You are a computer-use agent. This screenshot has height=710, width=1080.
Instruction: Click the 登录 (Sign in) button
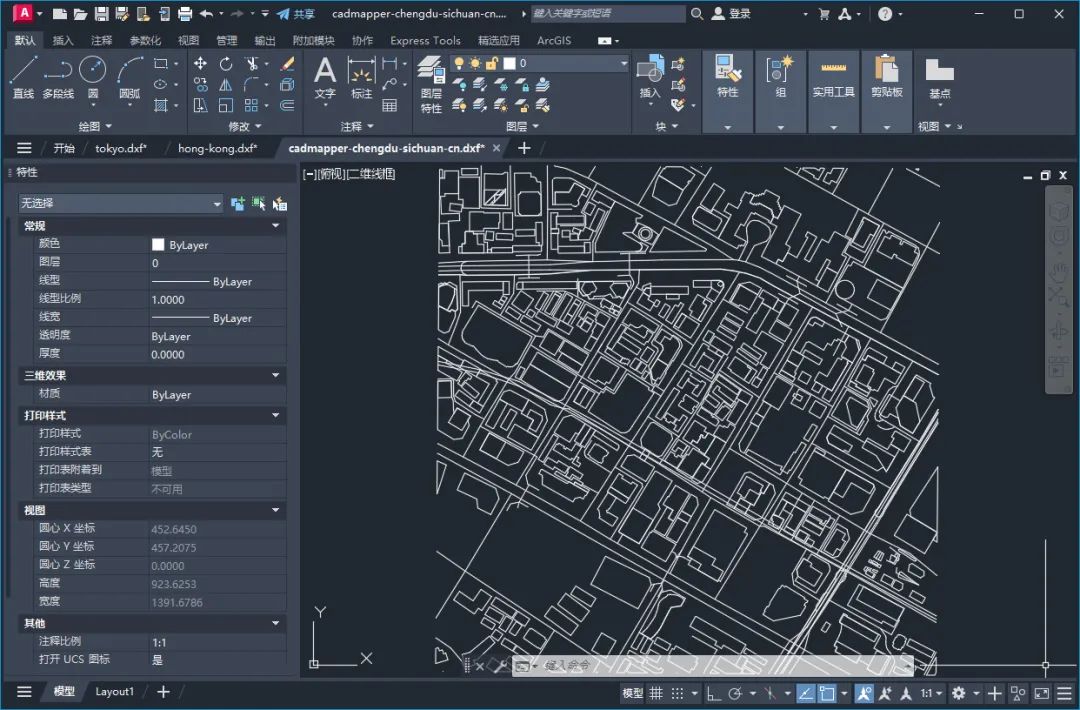click(731, 14)
